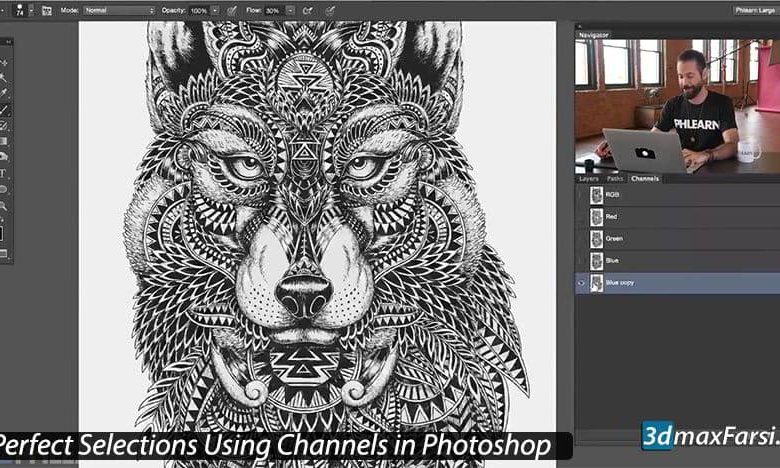Viewport: 780px width, 468px height.
Task: Click the brush size 74 preset thumbnail
Action: pyautogui.click(x=20, y=10)
